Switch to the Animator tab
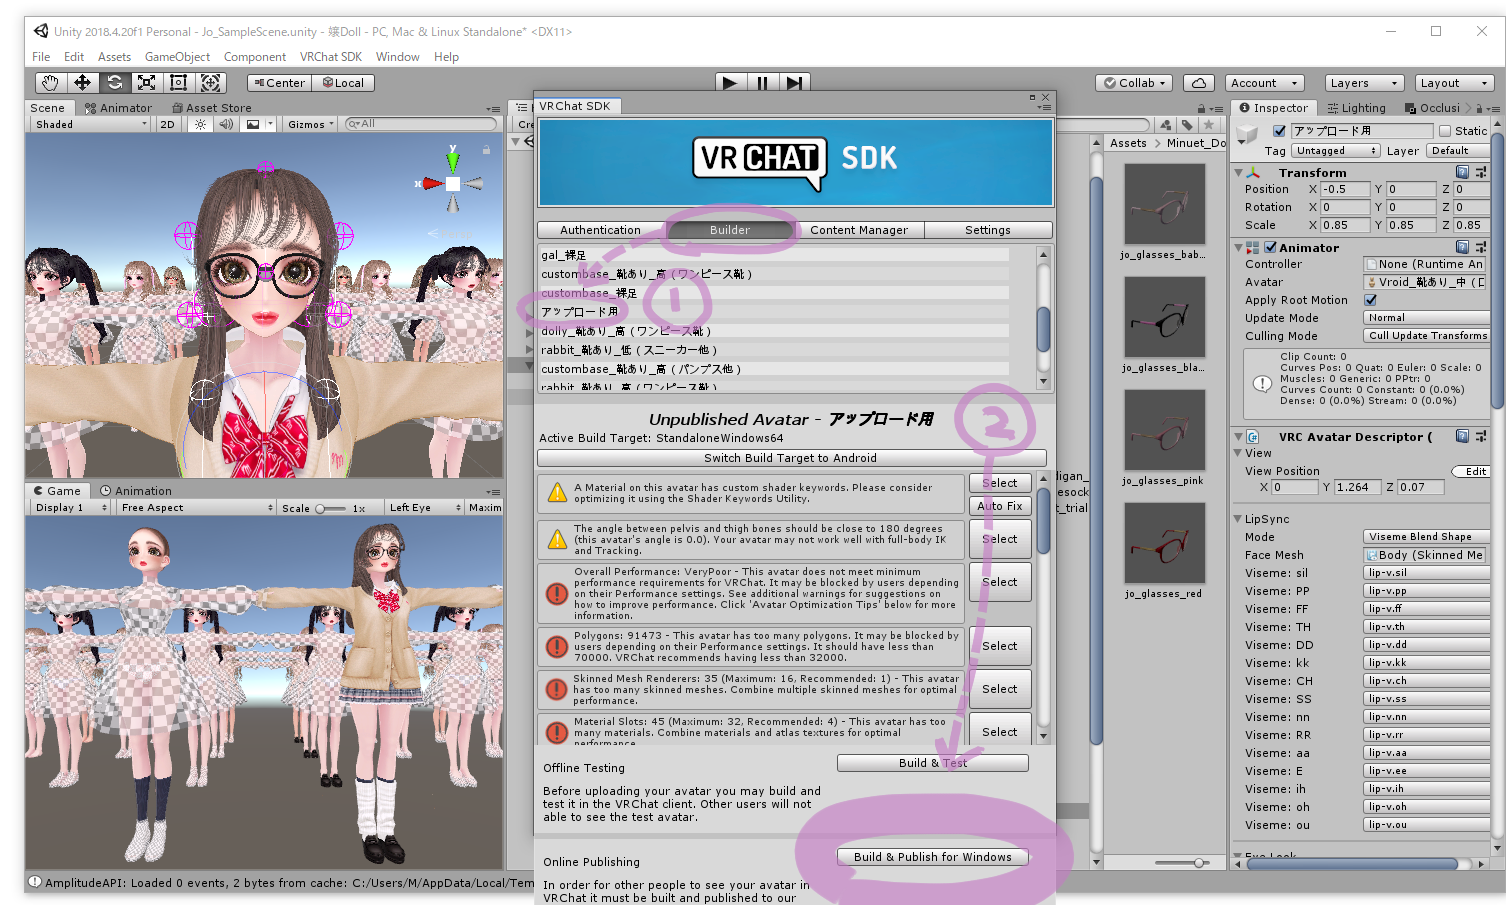Screen dimensions: 1506x905 pos(118,108)
